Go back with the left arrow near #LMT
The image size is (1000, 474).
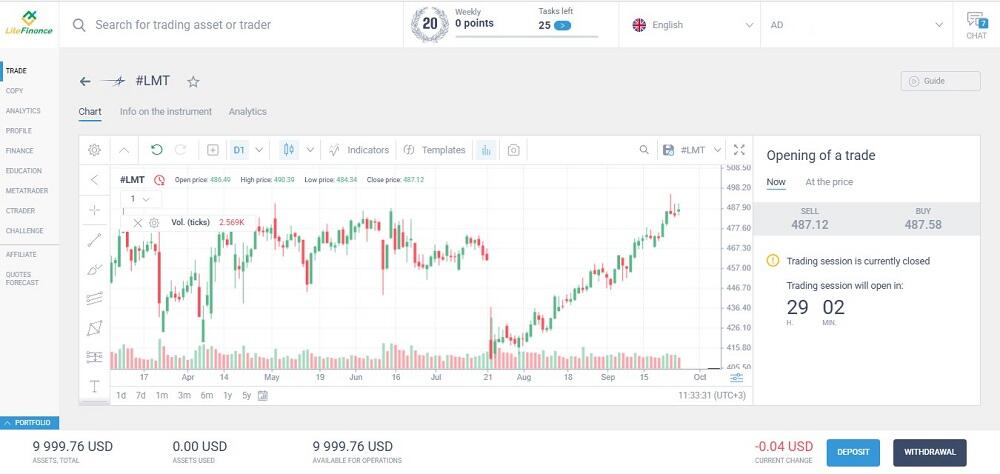click(85, 81)
